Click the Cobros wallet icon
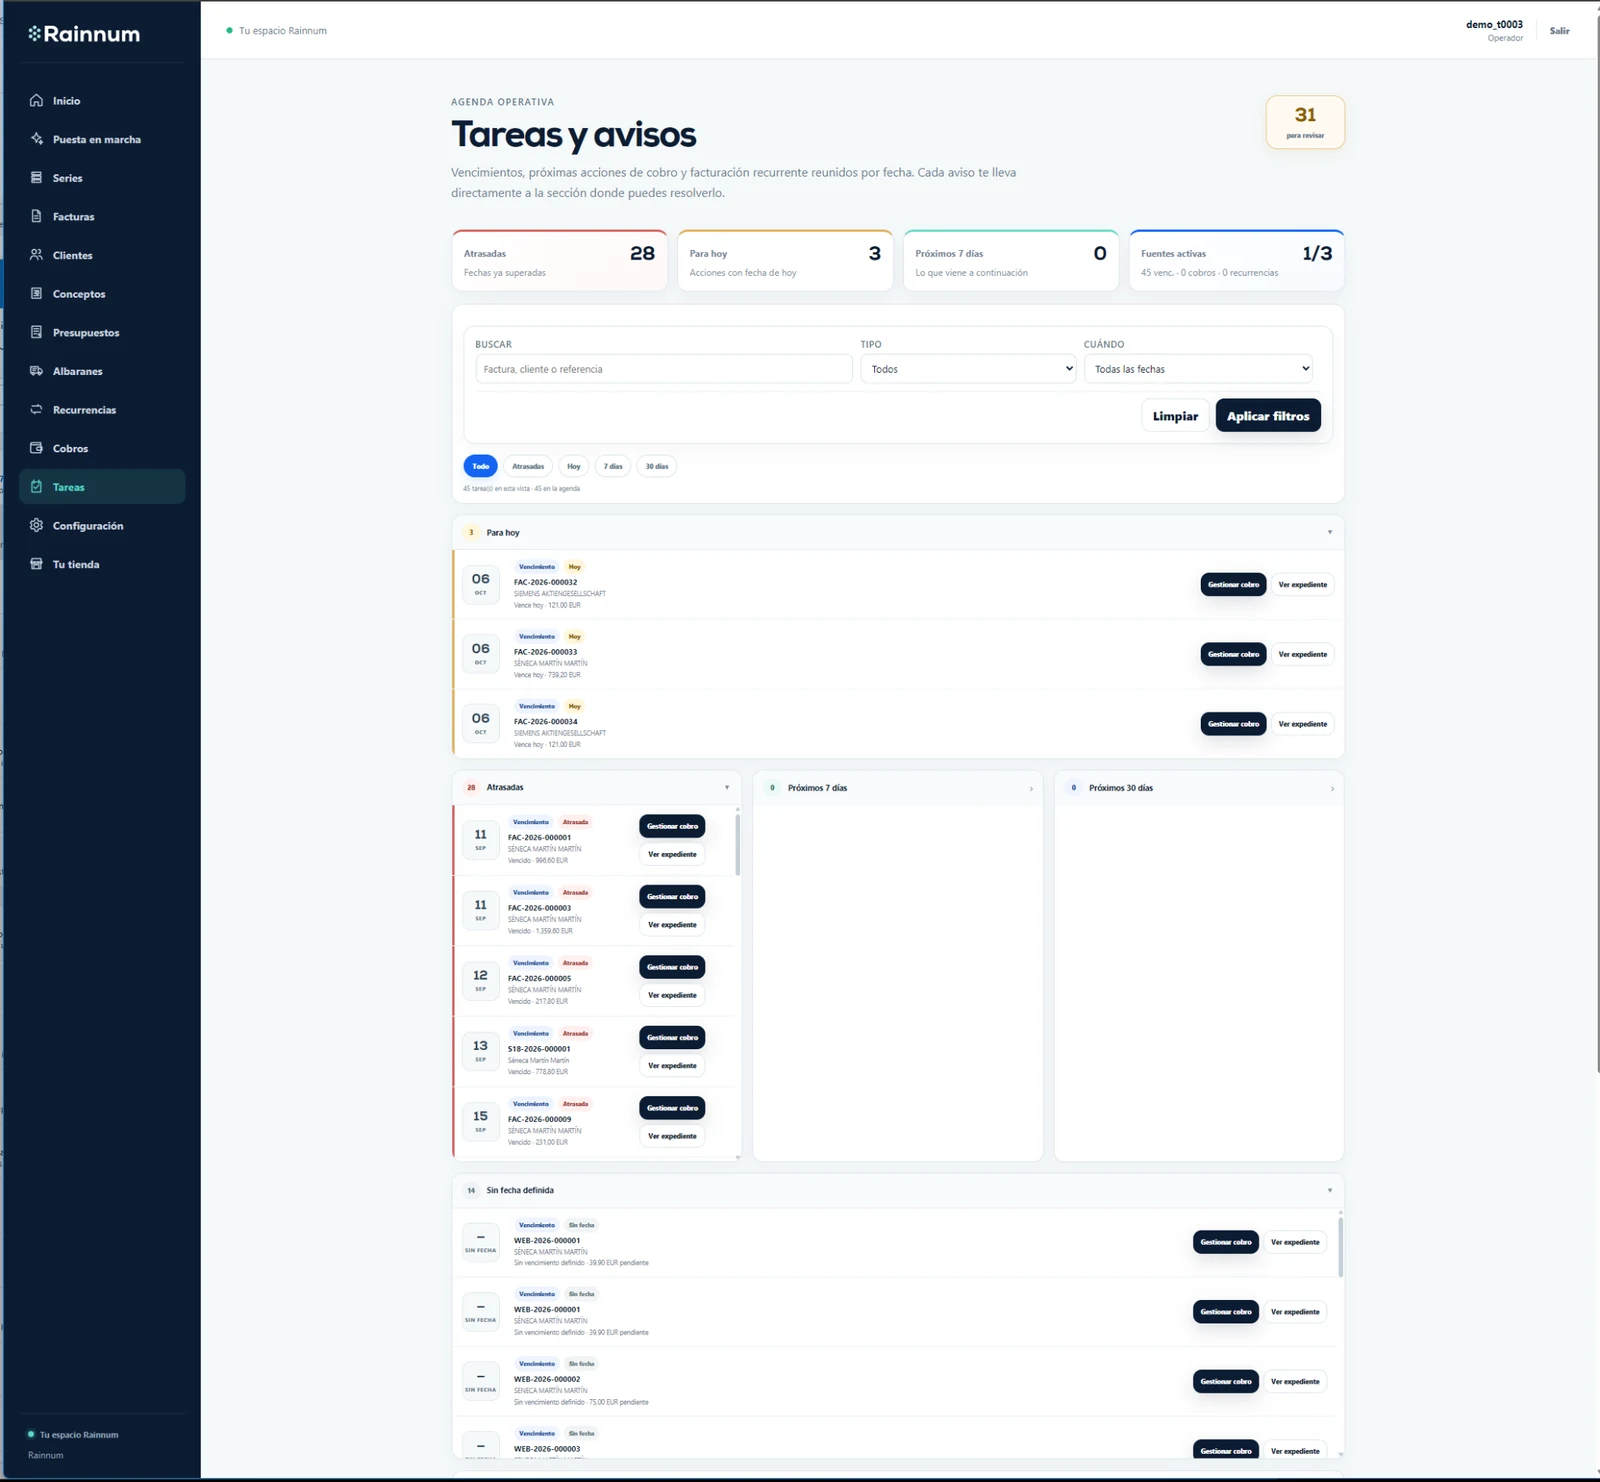Viewport: 1600px width, 1482px height. pos(36,448)
